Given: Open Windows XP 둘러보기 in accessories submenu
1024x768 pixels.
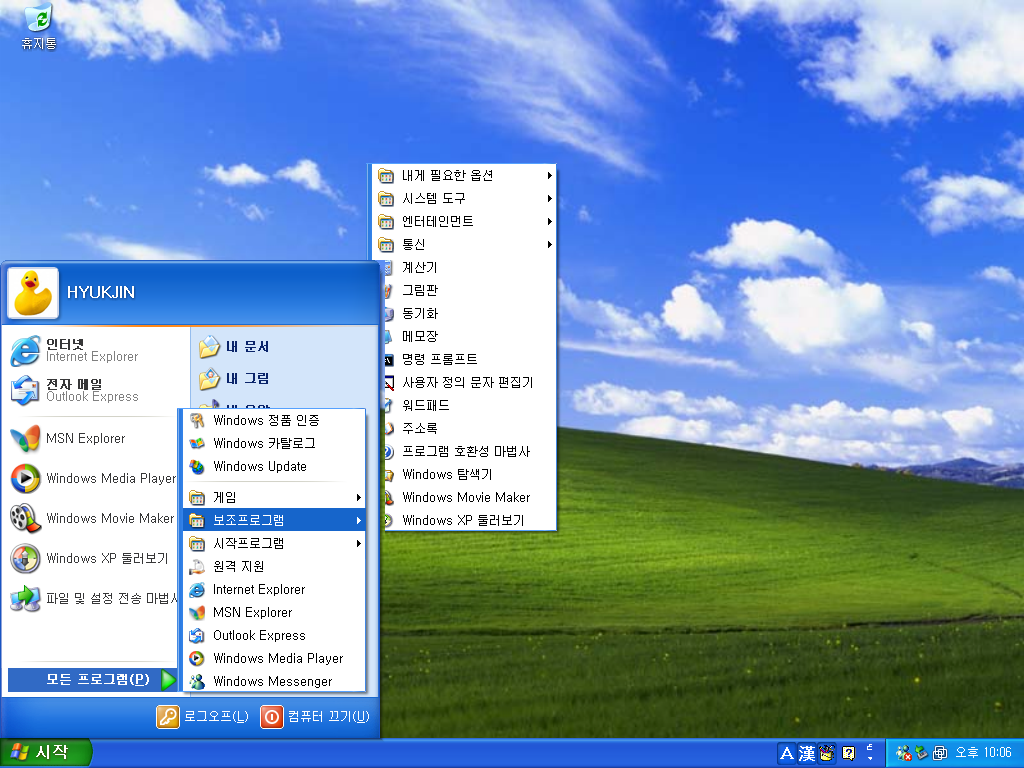Looking at the screenshot, I should click(469, 520).
